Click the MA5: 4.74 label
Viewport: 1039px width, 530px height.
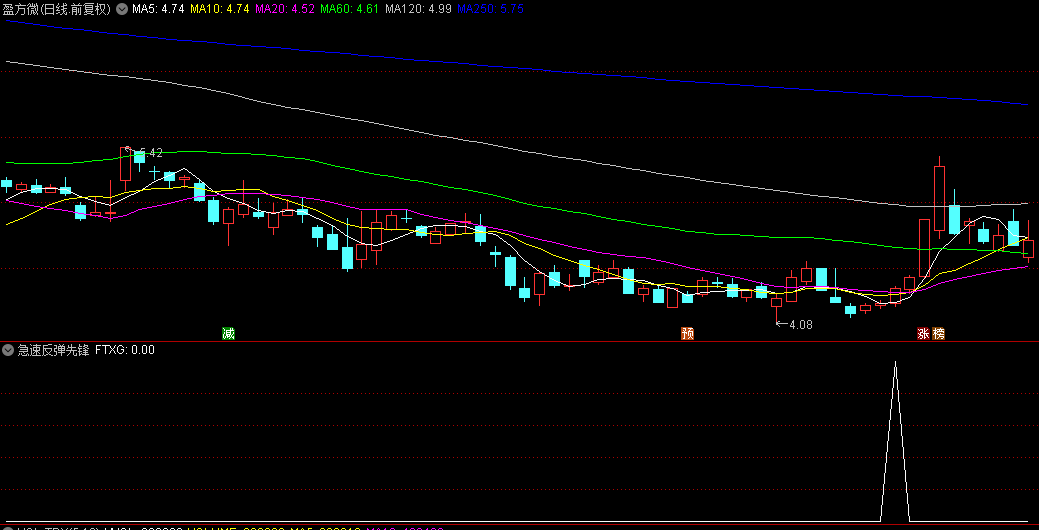(x=158, y=9)
